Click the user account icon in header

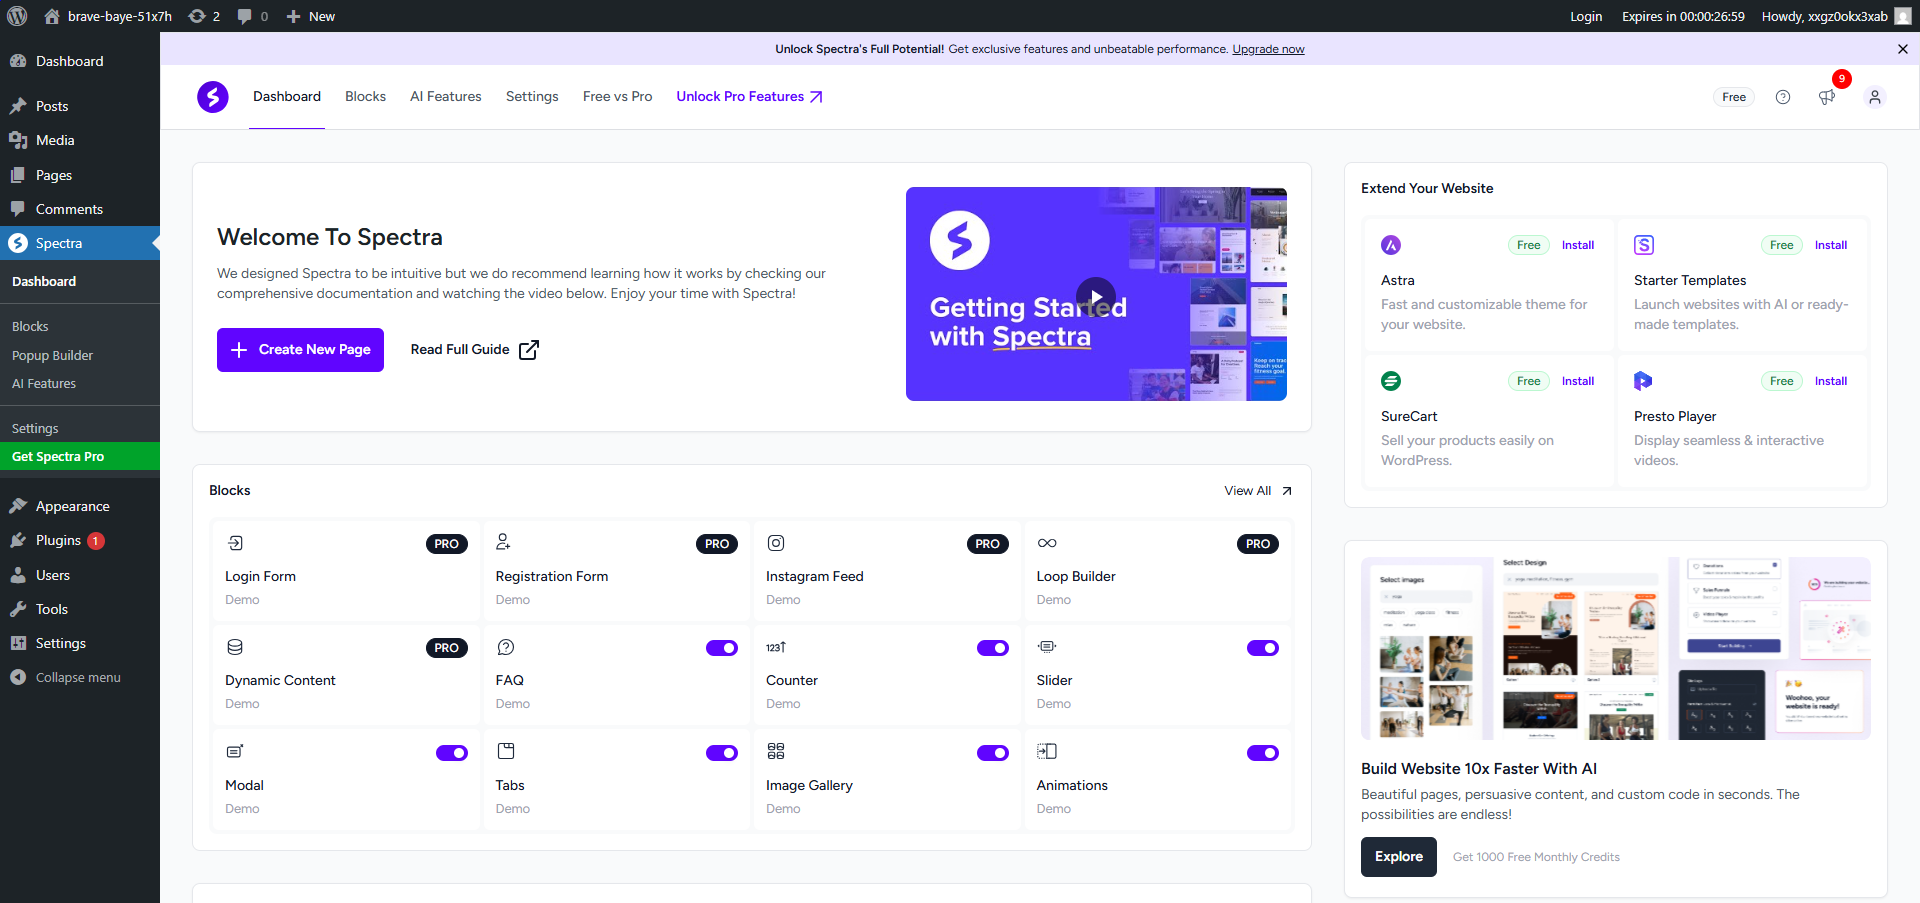[x=1874, y=97]
